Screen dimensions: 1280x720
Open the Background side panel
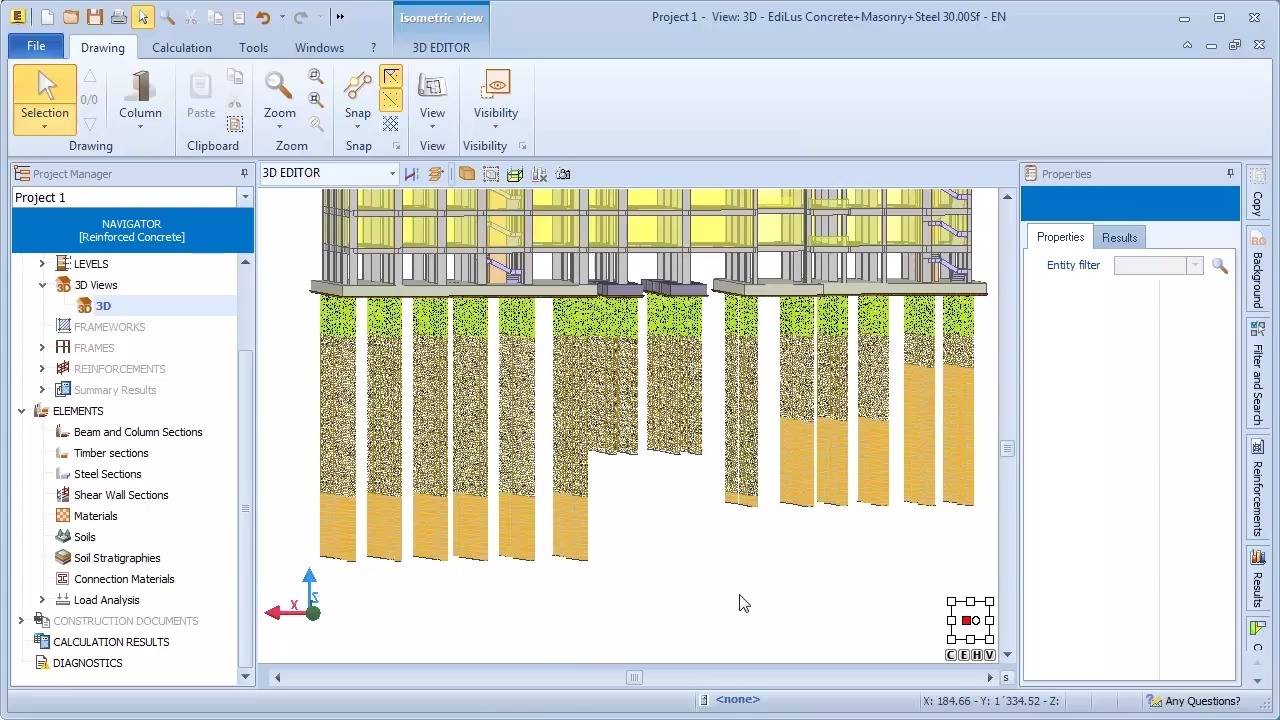click(x=1258, y=271)
